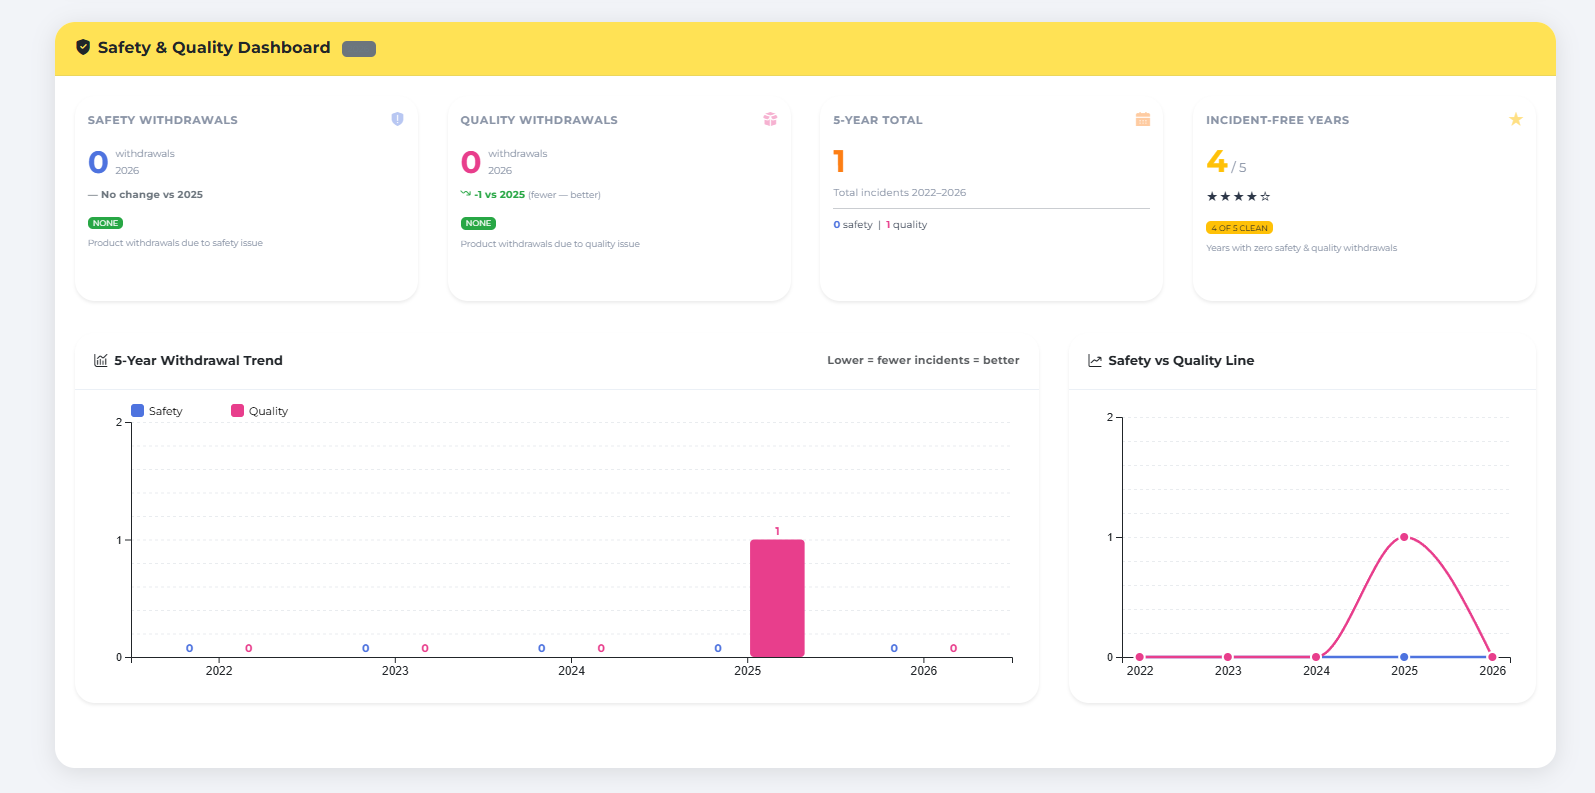Select the 2026 data point on line chart
The height and width of the screenshot is (793, 1595).
1492,657
